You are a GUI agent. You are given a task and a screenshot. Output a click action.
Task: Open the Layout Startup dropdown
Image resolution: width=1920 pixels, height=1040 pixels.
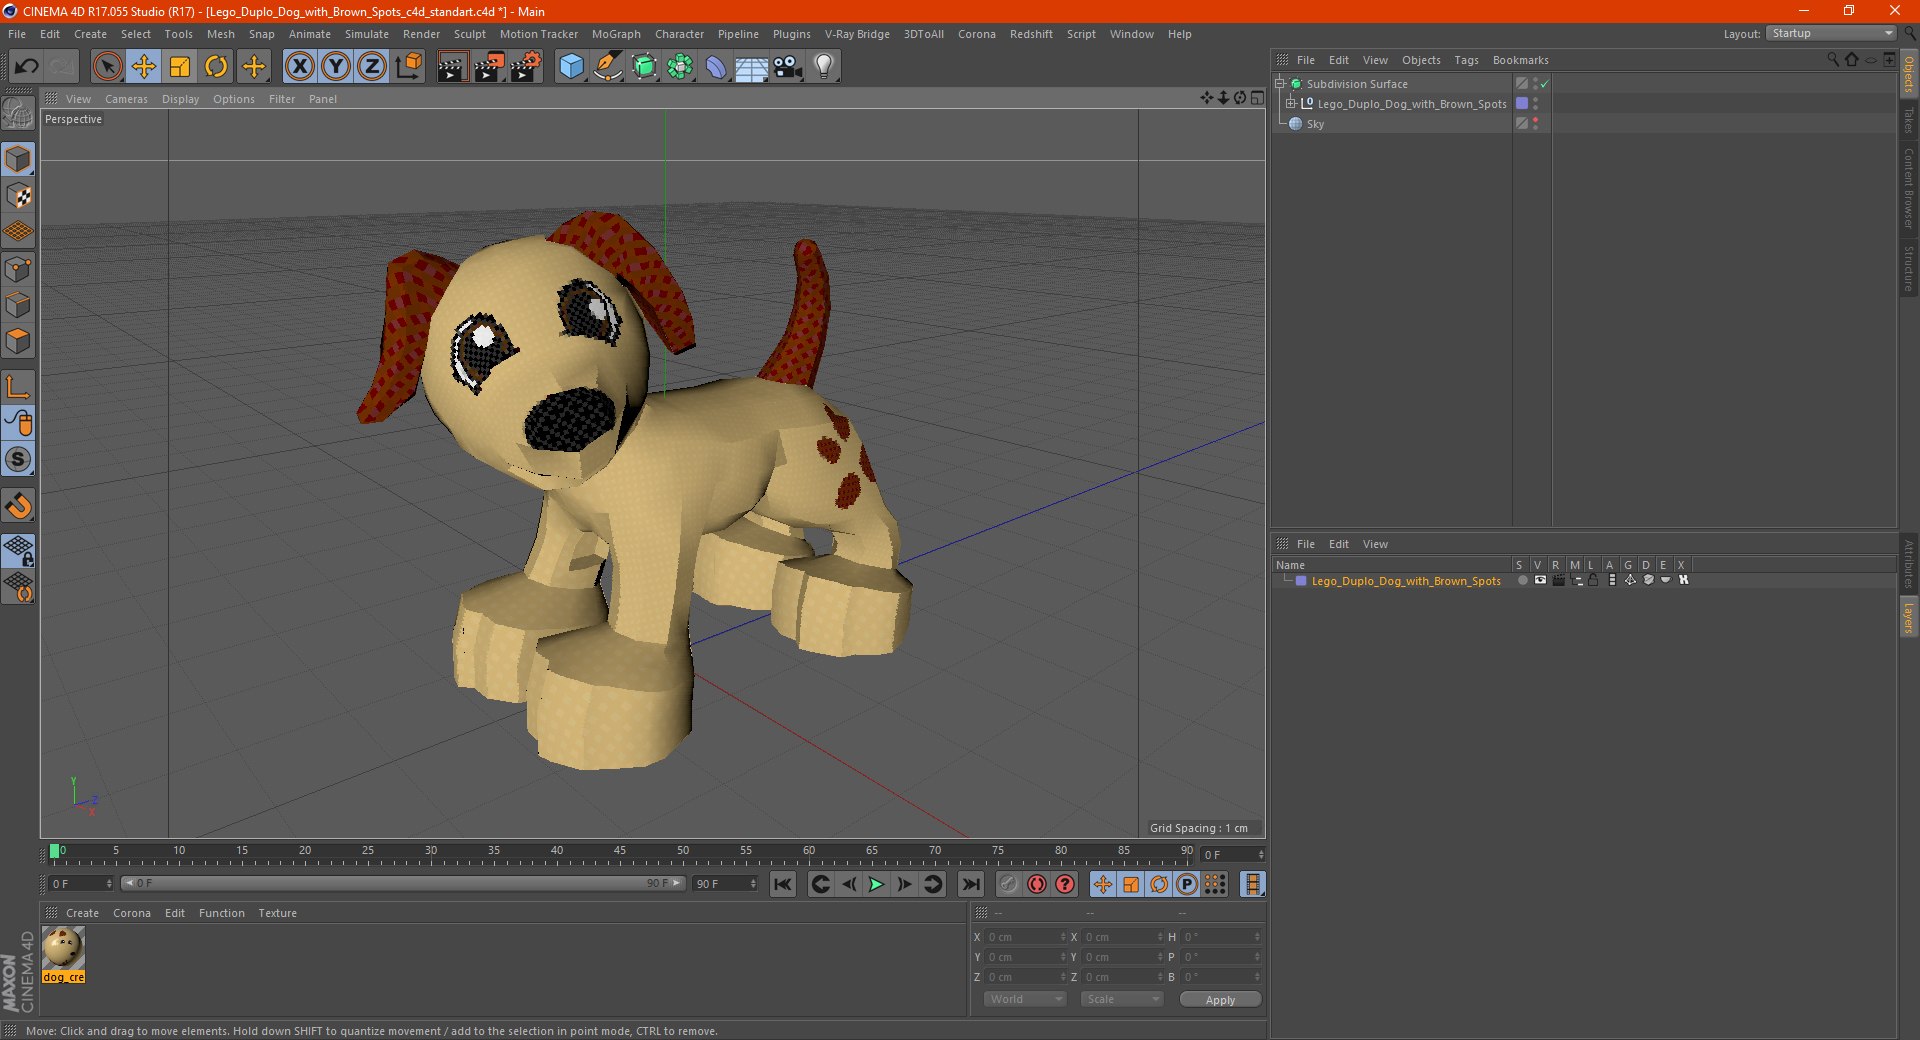[x=1832, y=33]
